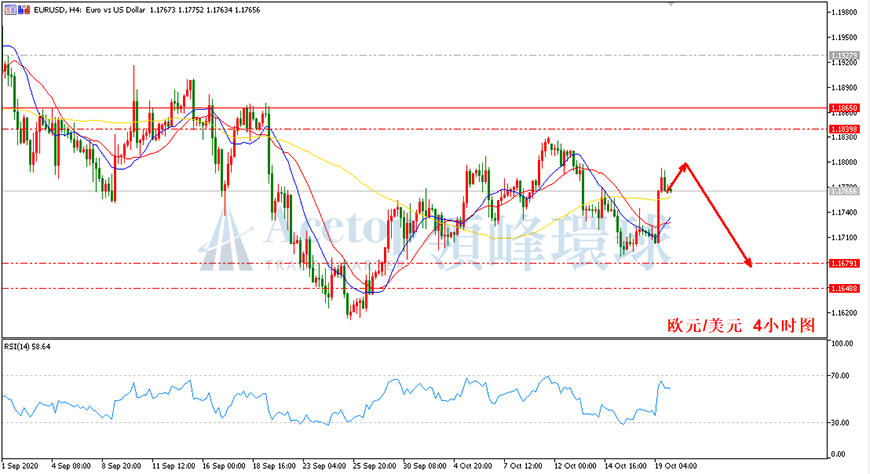The height and width of the screenshot is (474, 870).
Task: Click the 1.19800 price scale label
Action: pos(844,12)
